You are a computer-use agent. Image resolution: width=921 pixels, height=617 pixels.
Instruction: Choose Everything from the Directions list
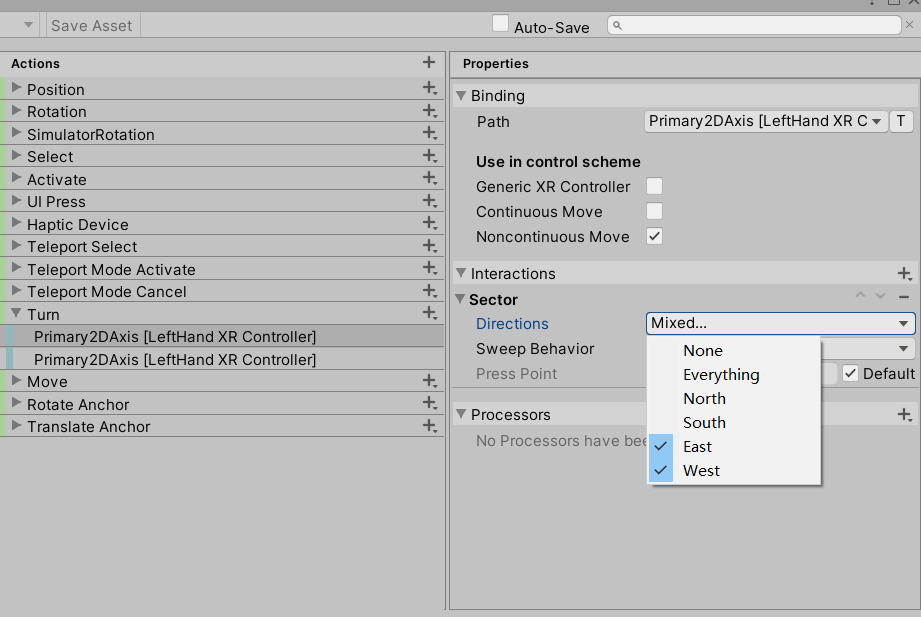(721, 374)
